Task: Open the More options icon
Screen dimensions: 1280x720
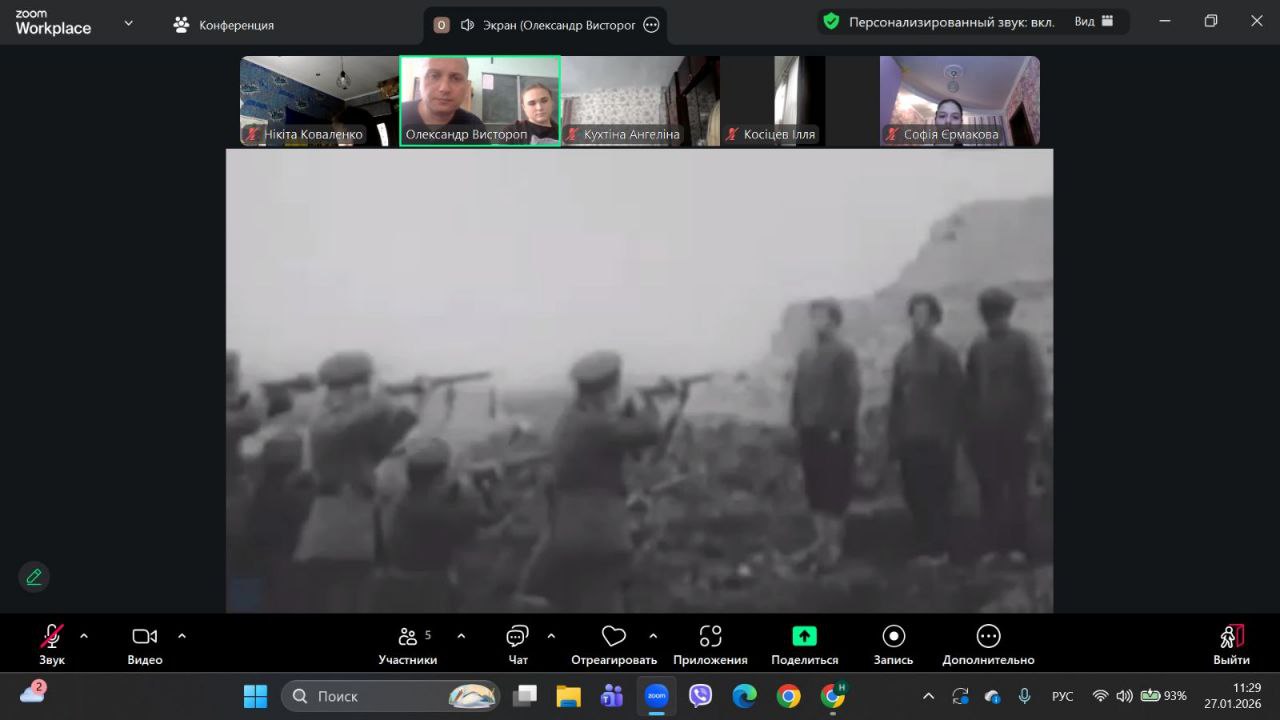Action: [988, 637]
